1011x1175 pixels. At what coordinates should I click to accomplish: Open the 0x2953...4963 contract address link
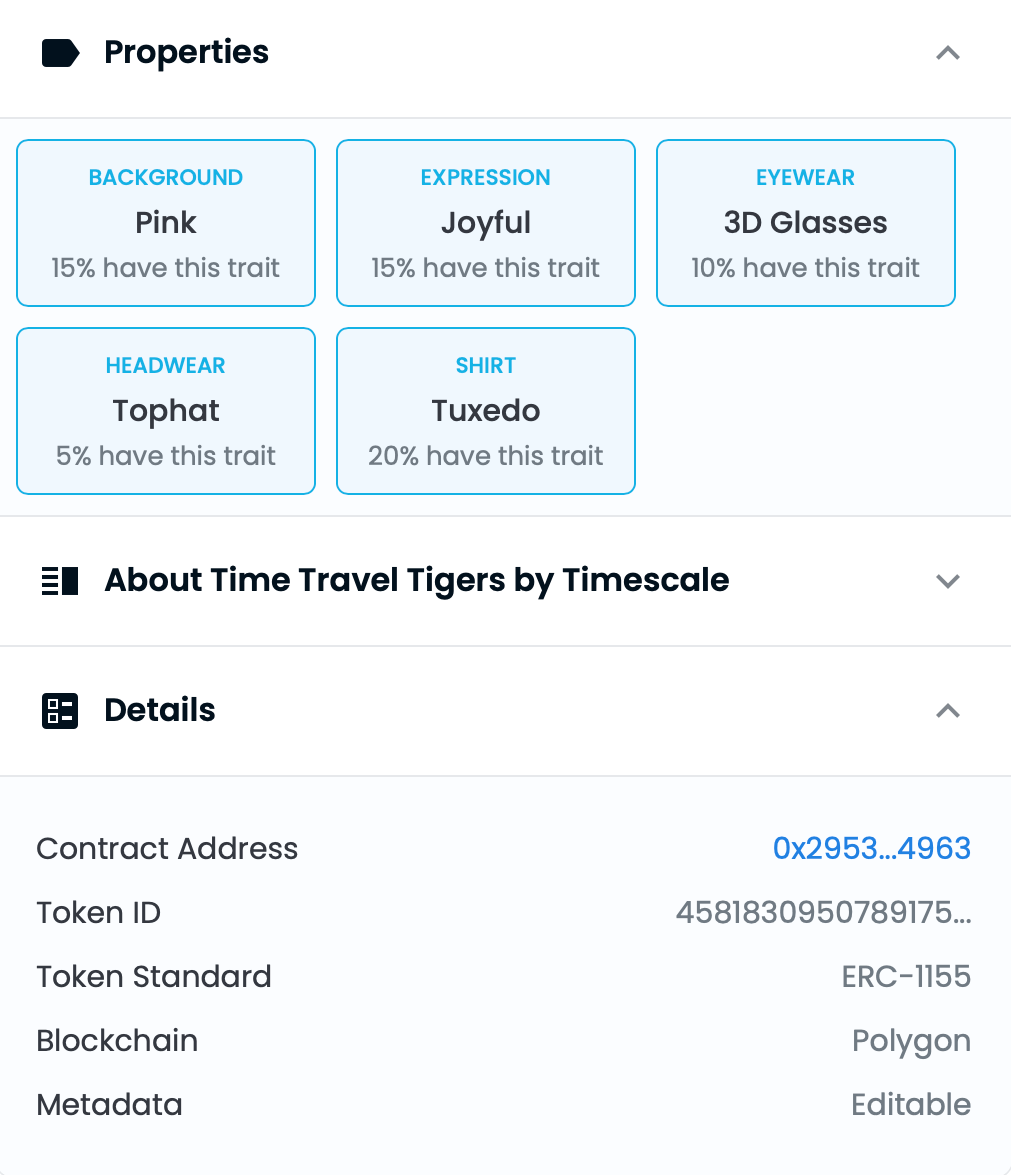click(871, 849)
